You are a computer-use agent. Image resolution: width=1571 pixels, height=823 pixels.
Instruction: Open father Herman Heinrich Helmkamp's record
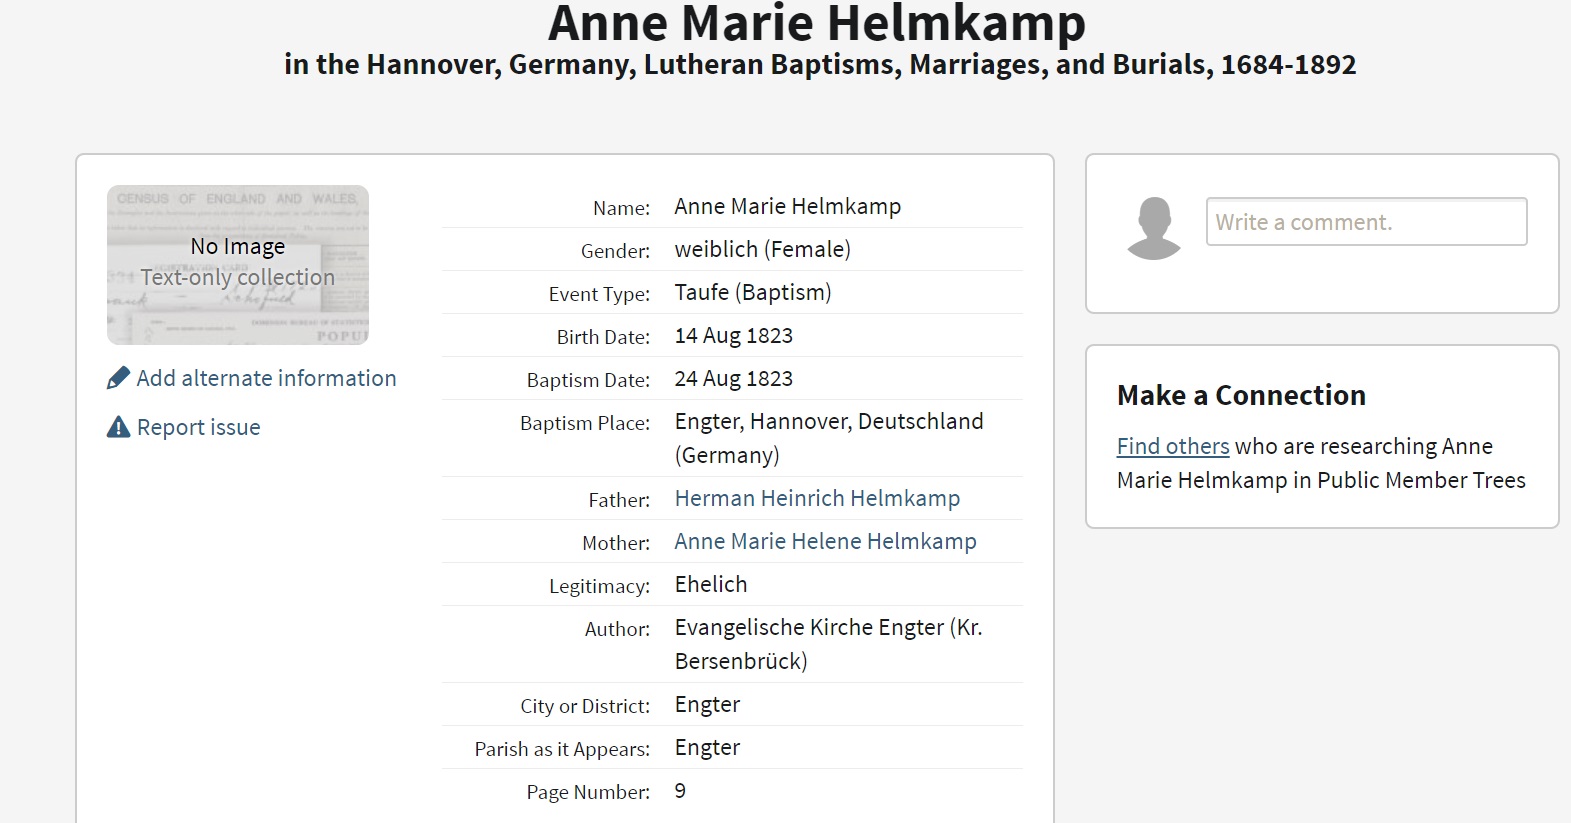817,498
